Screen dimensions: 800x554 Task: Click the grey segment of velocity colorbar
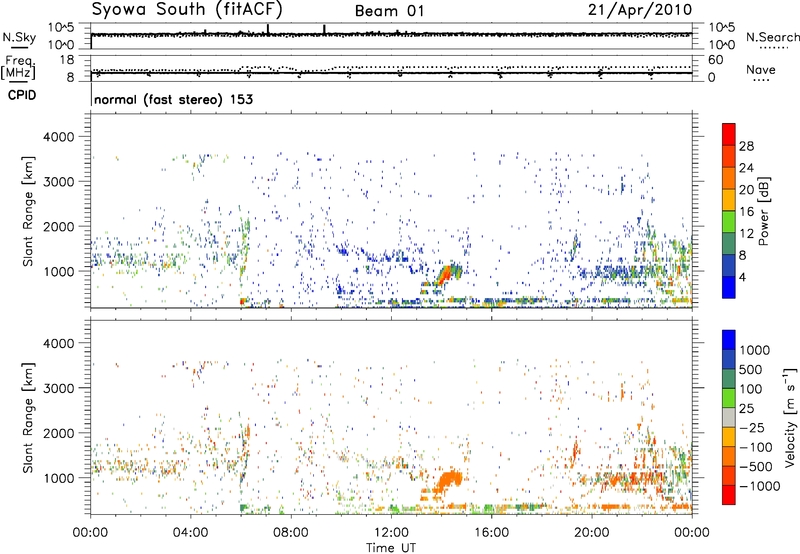point(729,417)
